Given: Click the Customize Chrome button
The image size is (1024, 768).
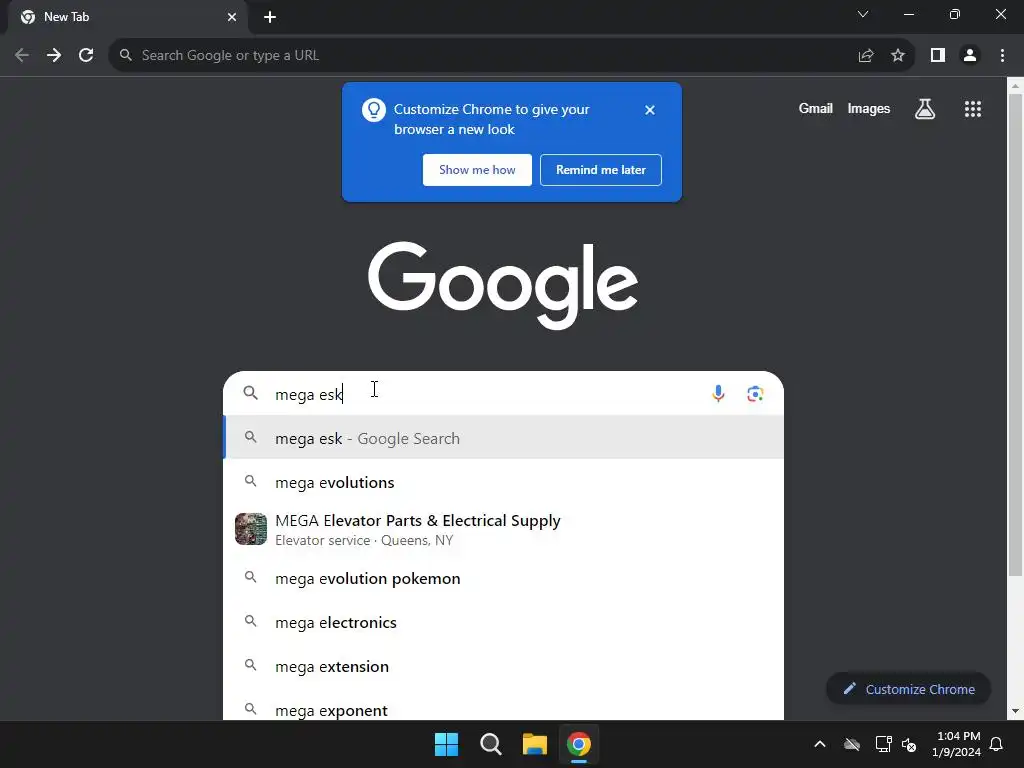Looking at the screenshot, I should [x=908, y=689].
